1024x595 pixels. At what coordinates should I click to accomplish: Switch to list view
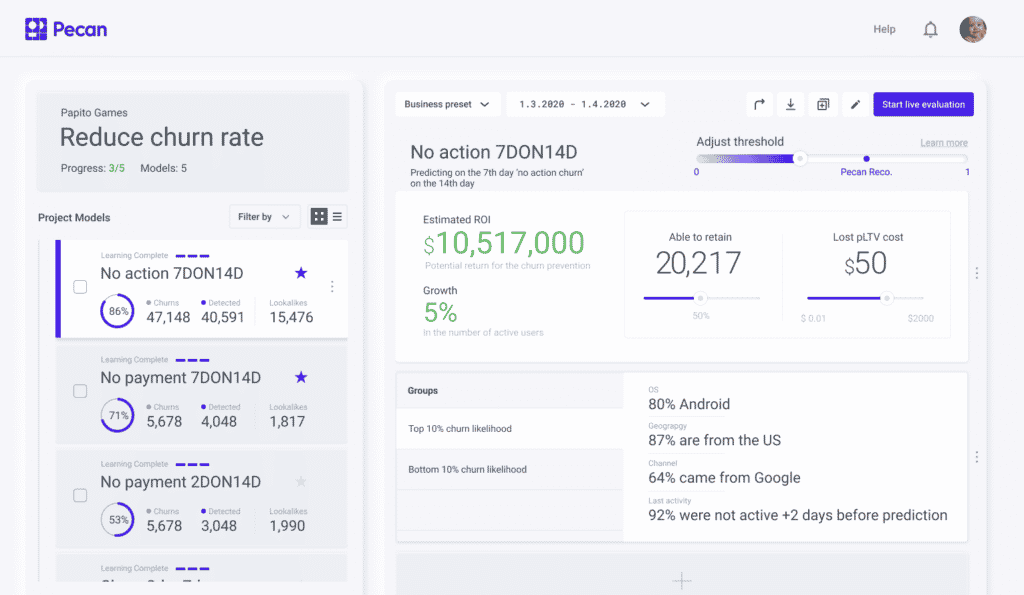coord(337,217)
